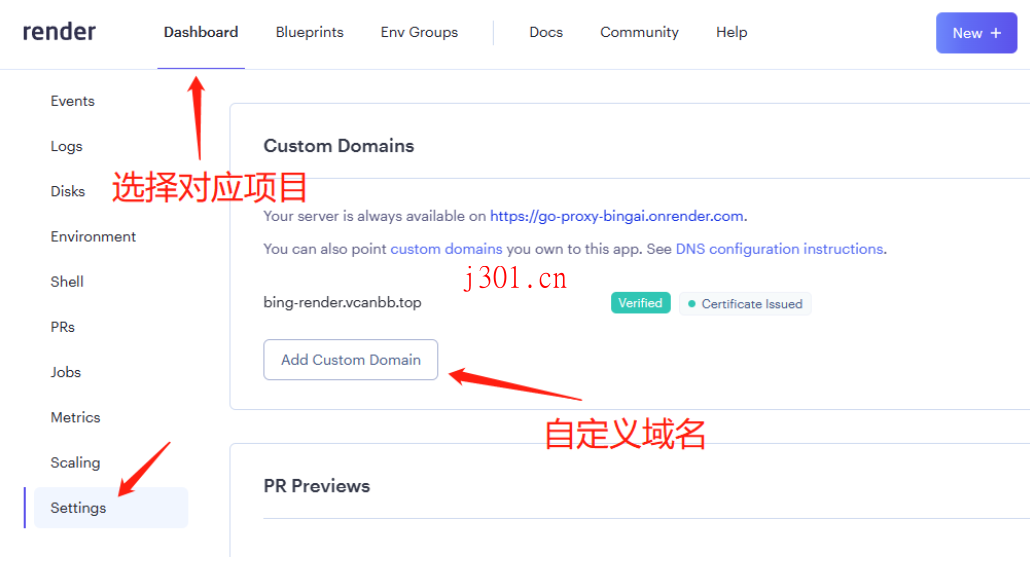Follow the custom domains link

pos(446,249)
